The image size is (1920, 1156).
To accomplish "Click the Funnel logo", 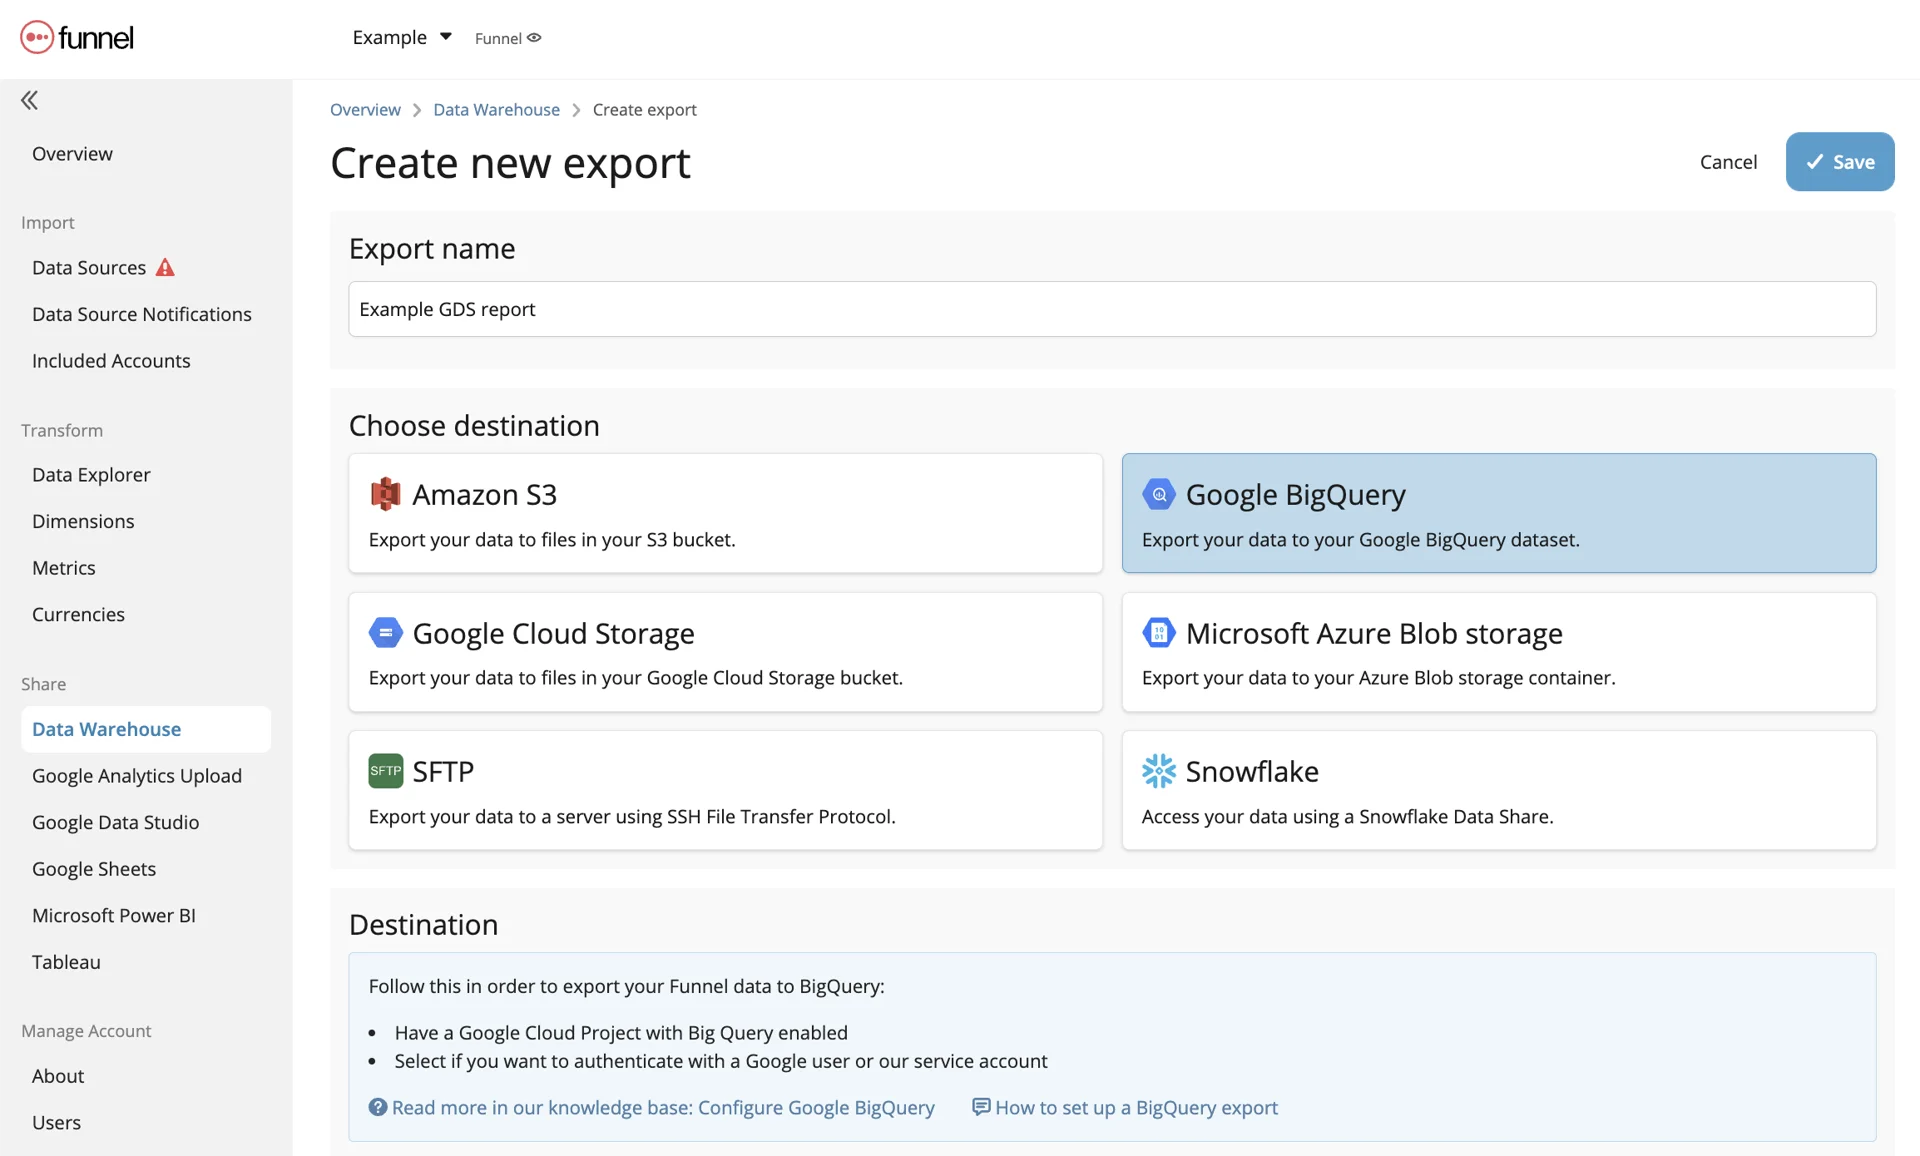I will tap(77, 38).
